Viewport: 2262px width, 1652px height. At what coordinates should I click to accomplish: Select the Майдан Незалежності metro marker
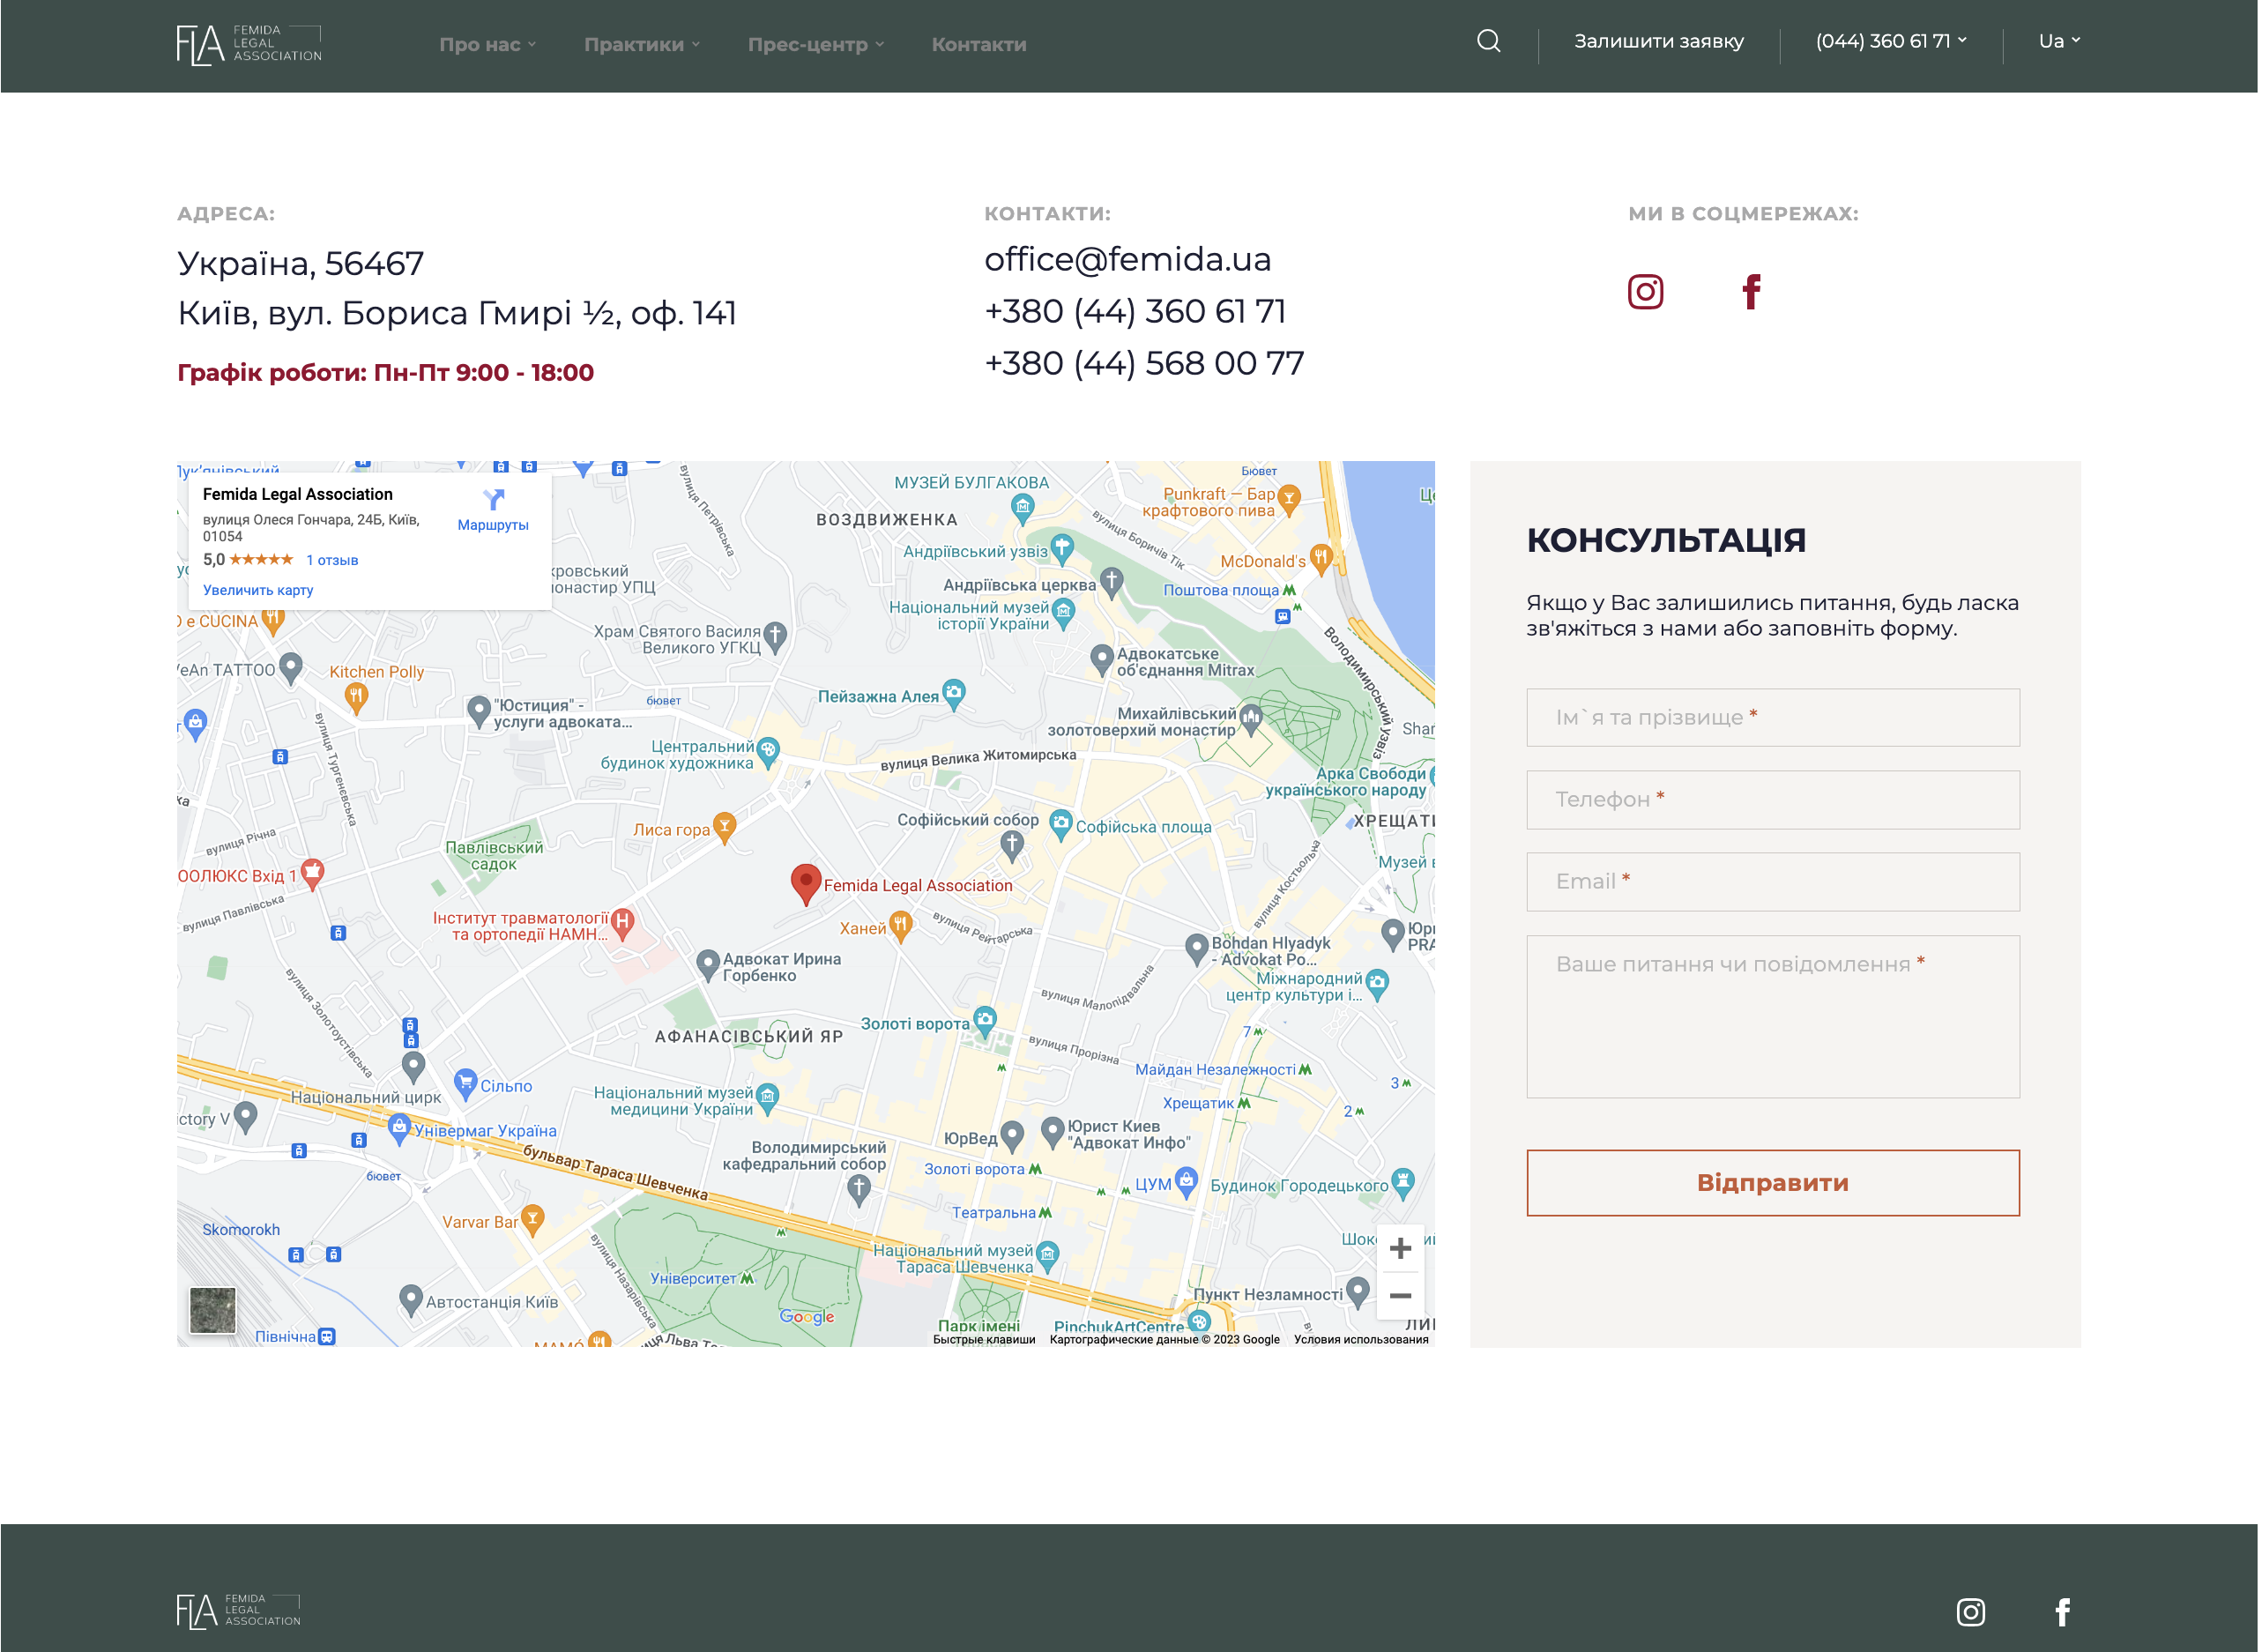(x=1306, y=1070)
